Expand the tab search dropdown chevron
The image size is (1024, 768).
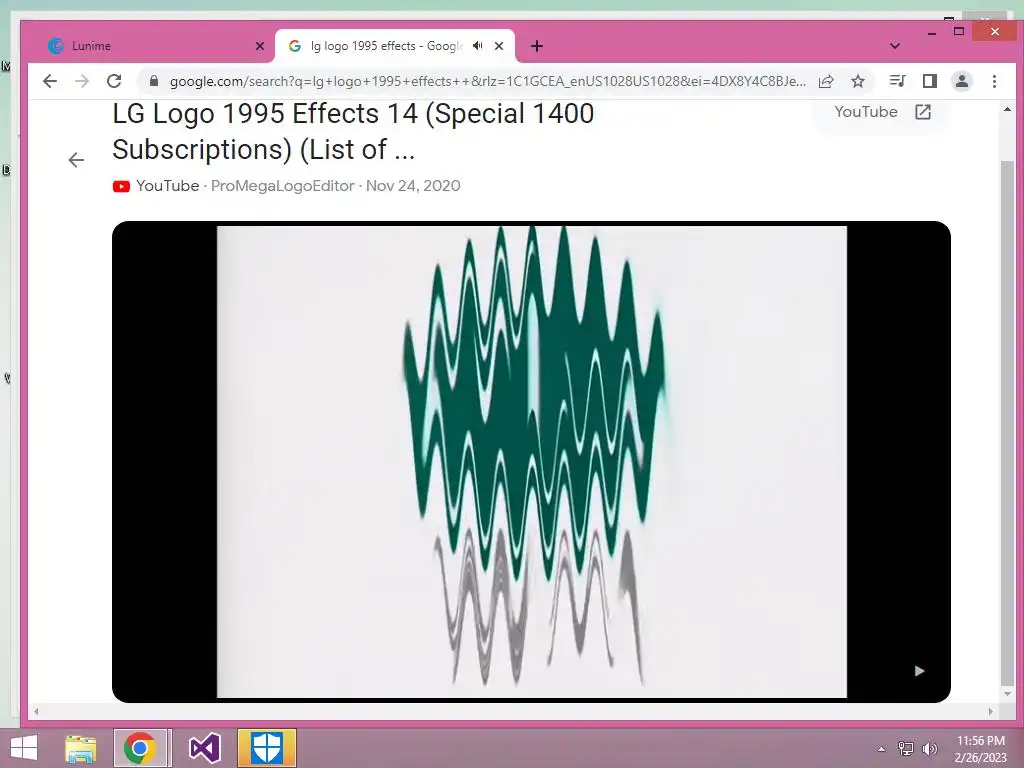(x=895, y=46)
